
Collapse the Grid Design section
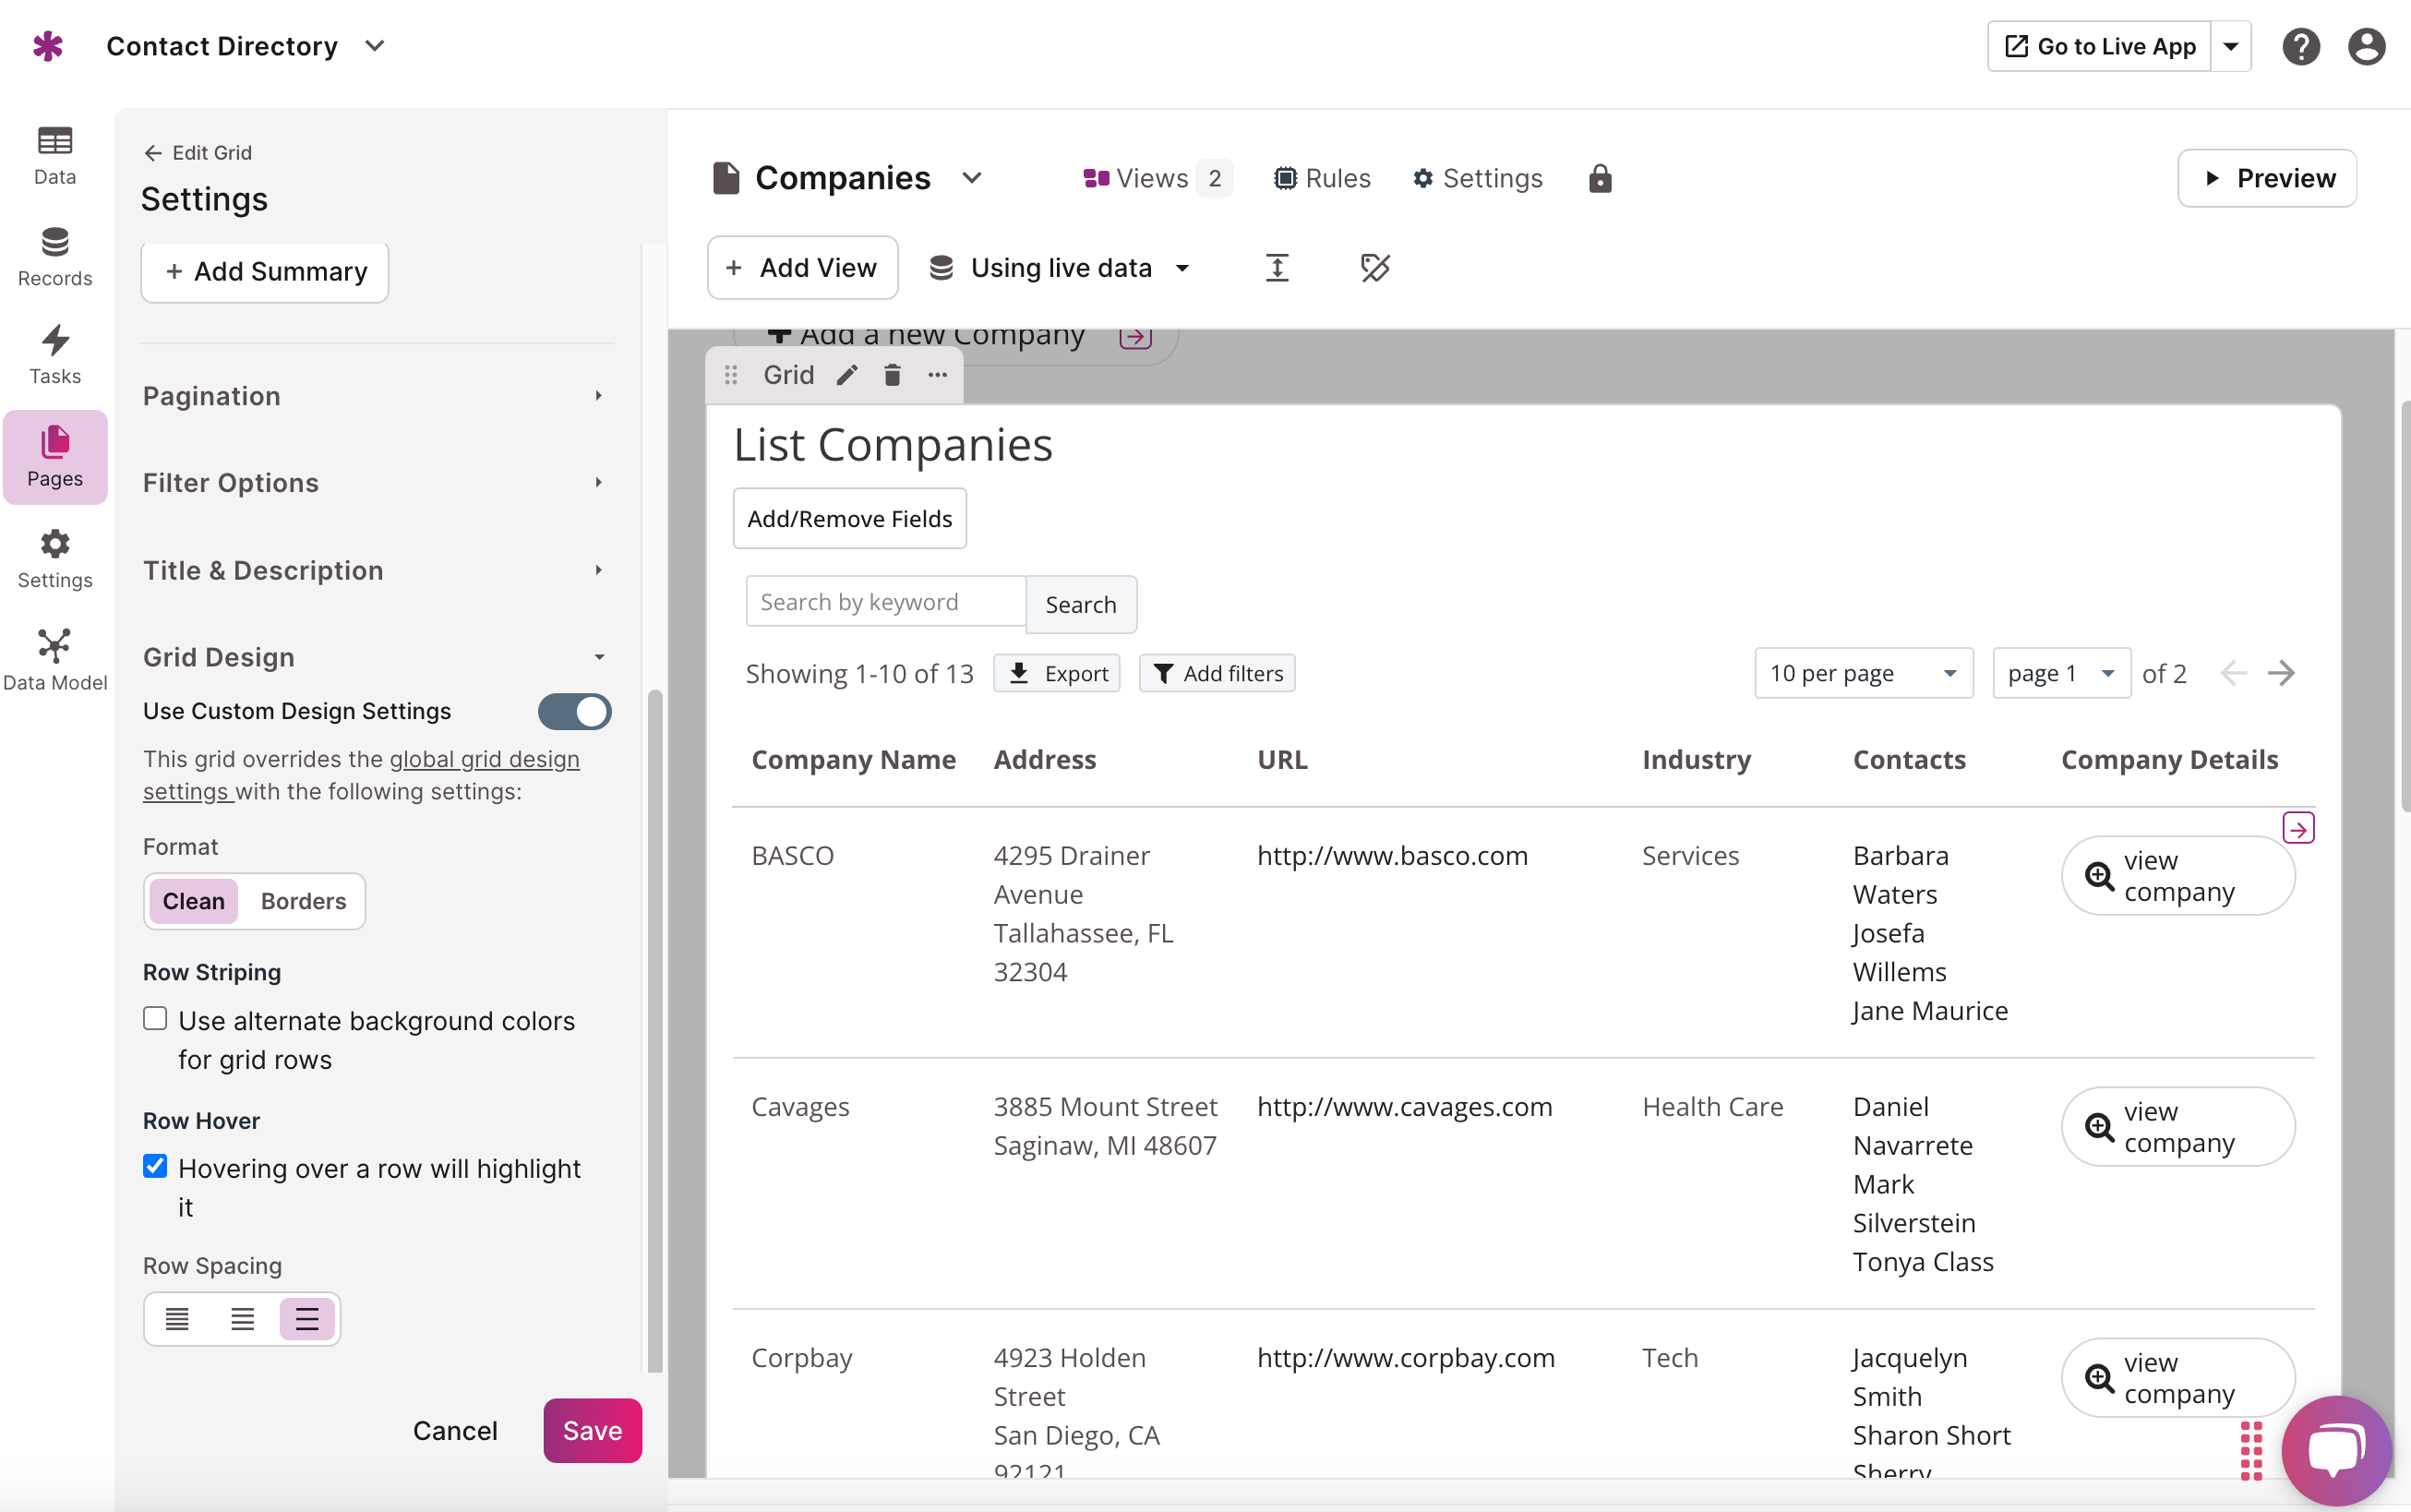point(377,657)
